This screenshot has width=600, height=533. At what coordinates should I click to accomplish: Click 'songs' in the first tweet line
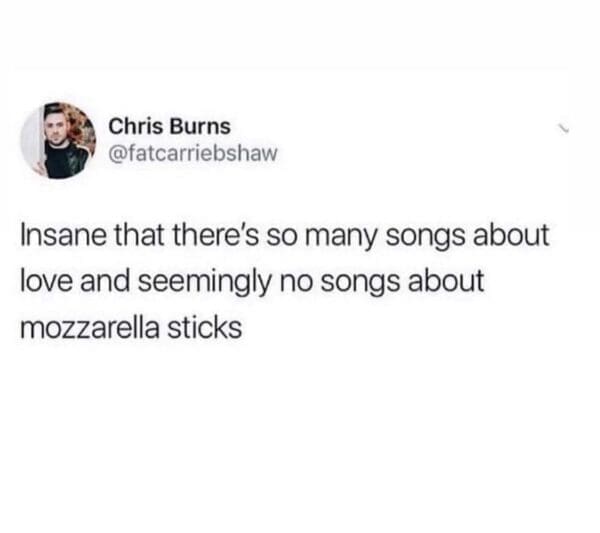[425, 238]
